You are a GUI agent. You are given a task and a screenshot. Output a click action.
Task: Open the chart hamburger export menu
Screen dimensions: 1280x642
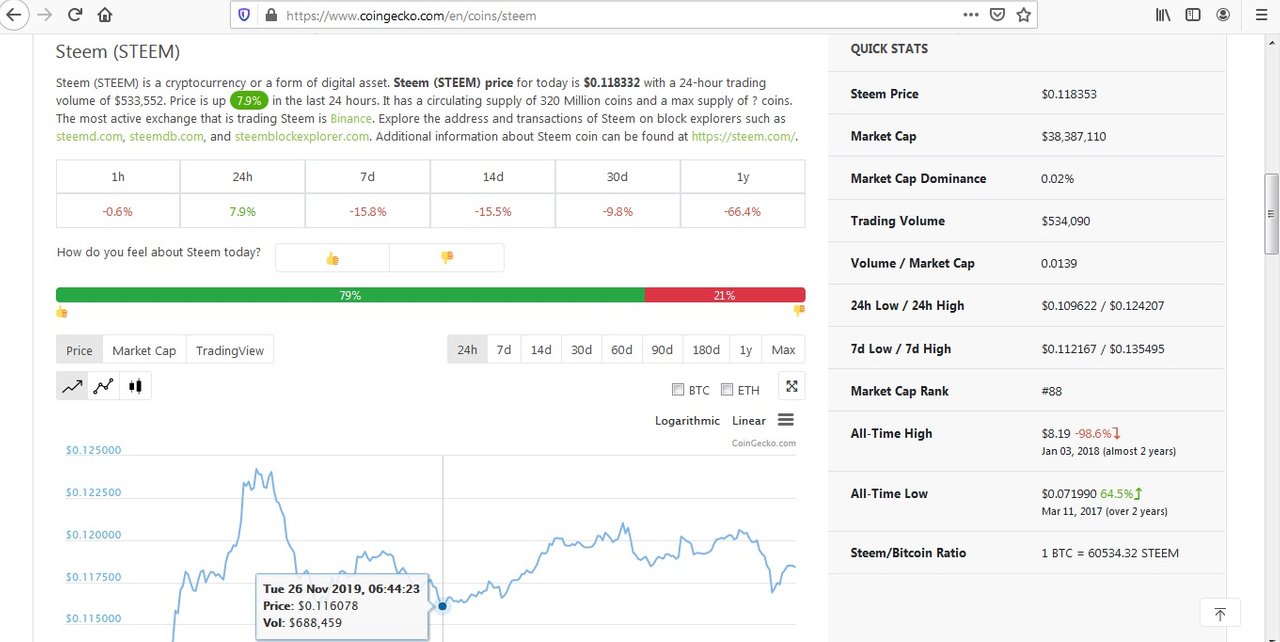click(785, 420)
